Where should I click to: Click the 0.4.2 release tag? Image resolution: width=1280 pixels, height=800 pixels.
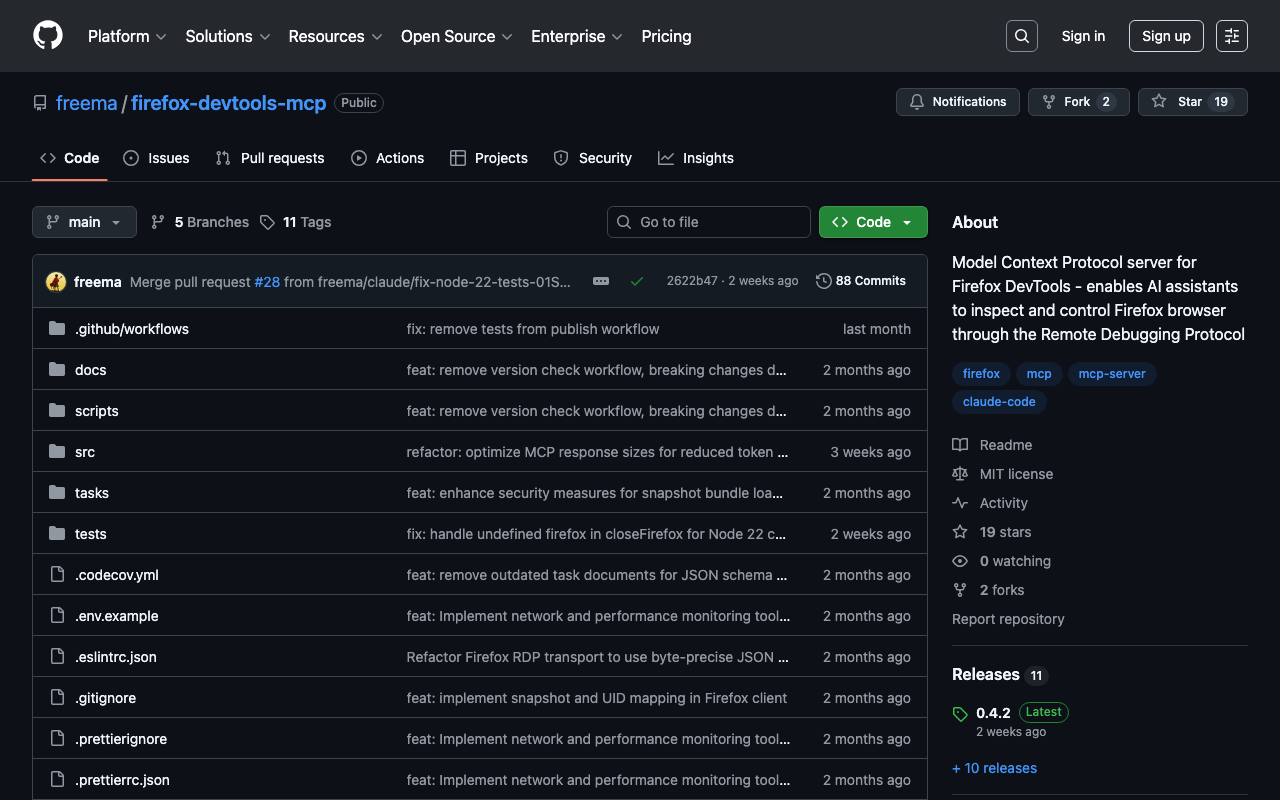(993, 713)
